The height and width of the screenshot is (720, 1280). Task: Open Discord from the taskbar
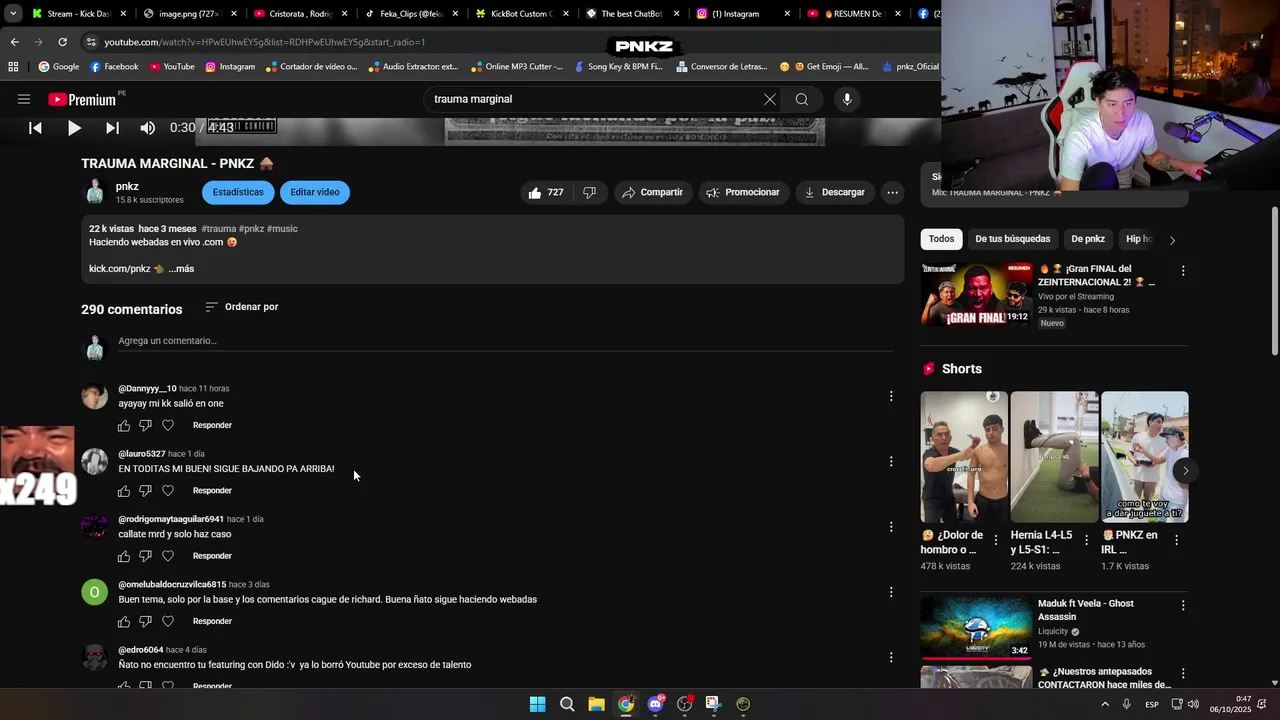(655, 704)
